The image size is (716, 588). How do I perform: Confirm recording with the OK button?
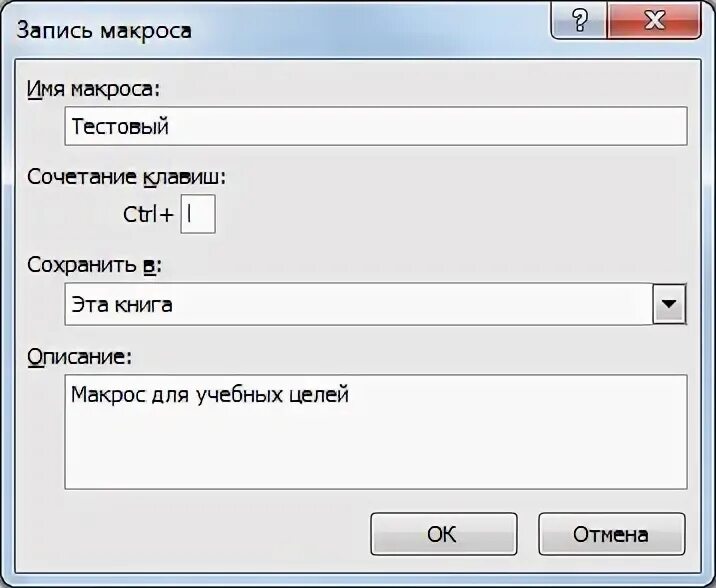[x=443, y=534]
